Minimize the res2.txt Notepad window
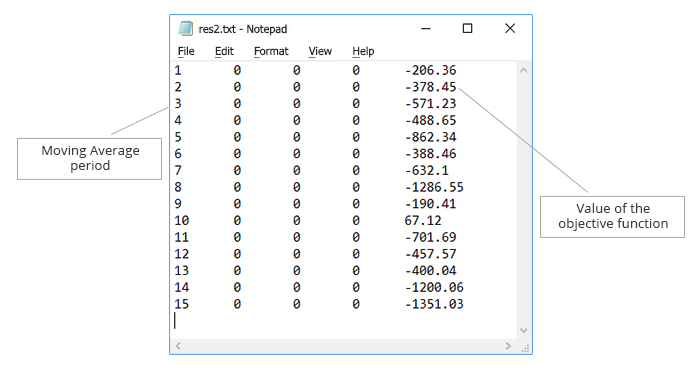Image resolution: width=700 pixels, height=366 pixels. pos(426,29)
